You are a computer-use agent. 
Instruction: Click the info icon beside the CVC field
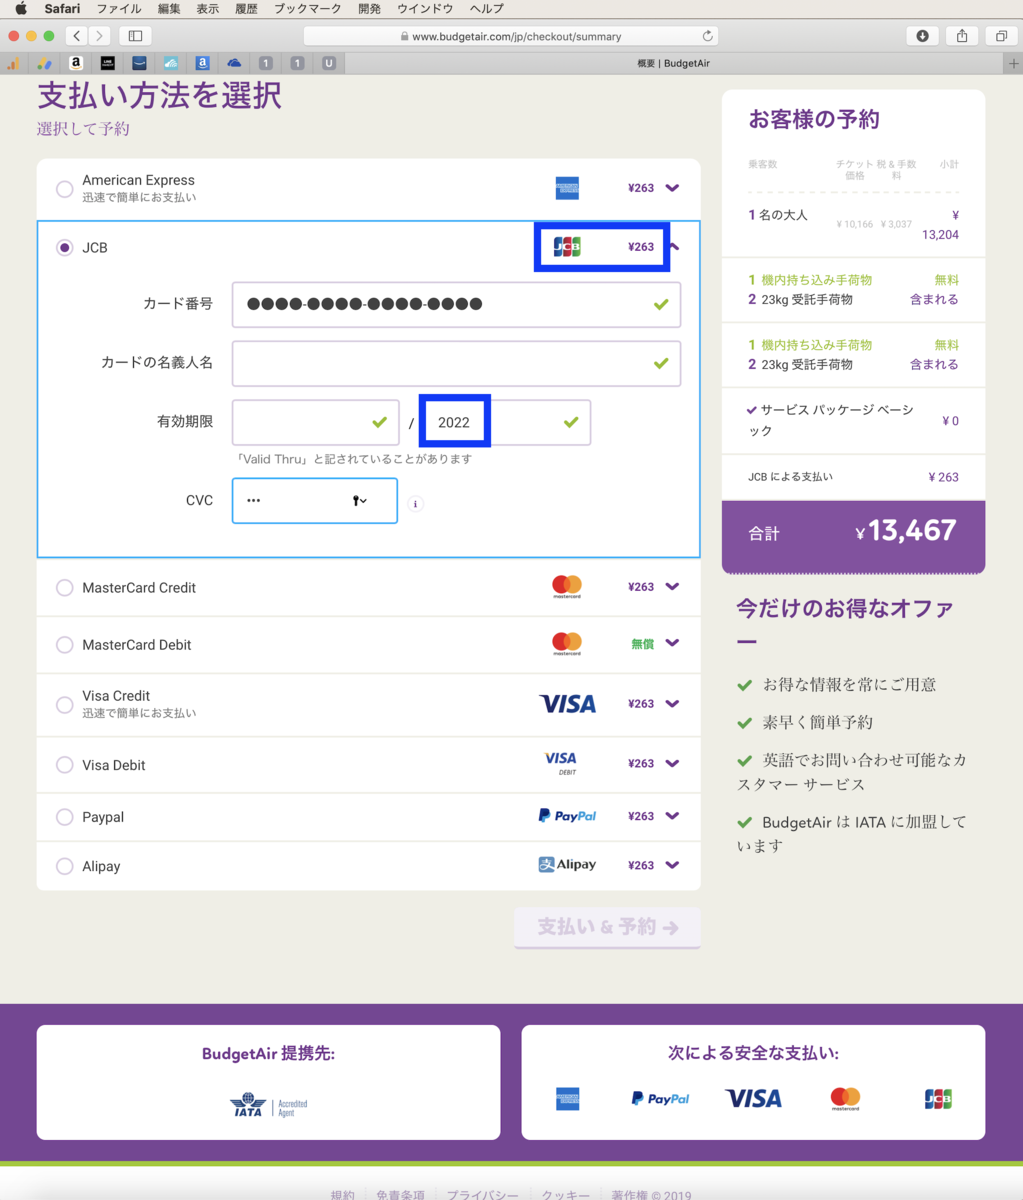coord(416,504)
